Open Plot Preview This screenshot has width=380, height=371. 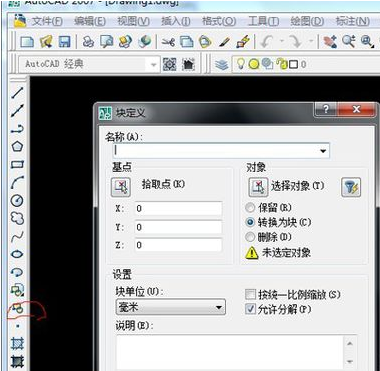pyautogui.click(x=107, y=42)
